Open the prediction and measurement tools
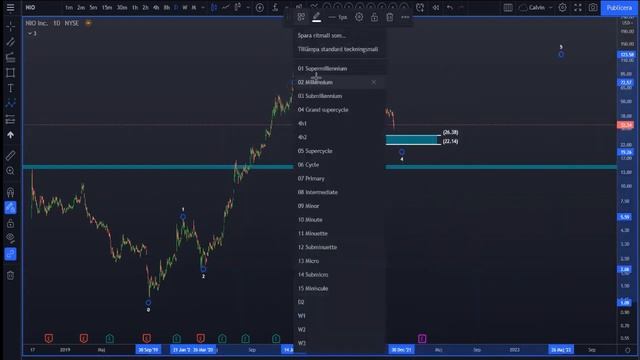Image resolution: width=640 pixels, height=360 pixels. 11,119
